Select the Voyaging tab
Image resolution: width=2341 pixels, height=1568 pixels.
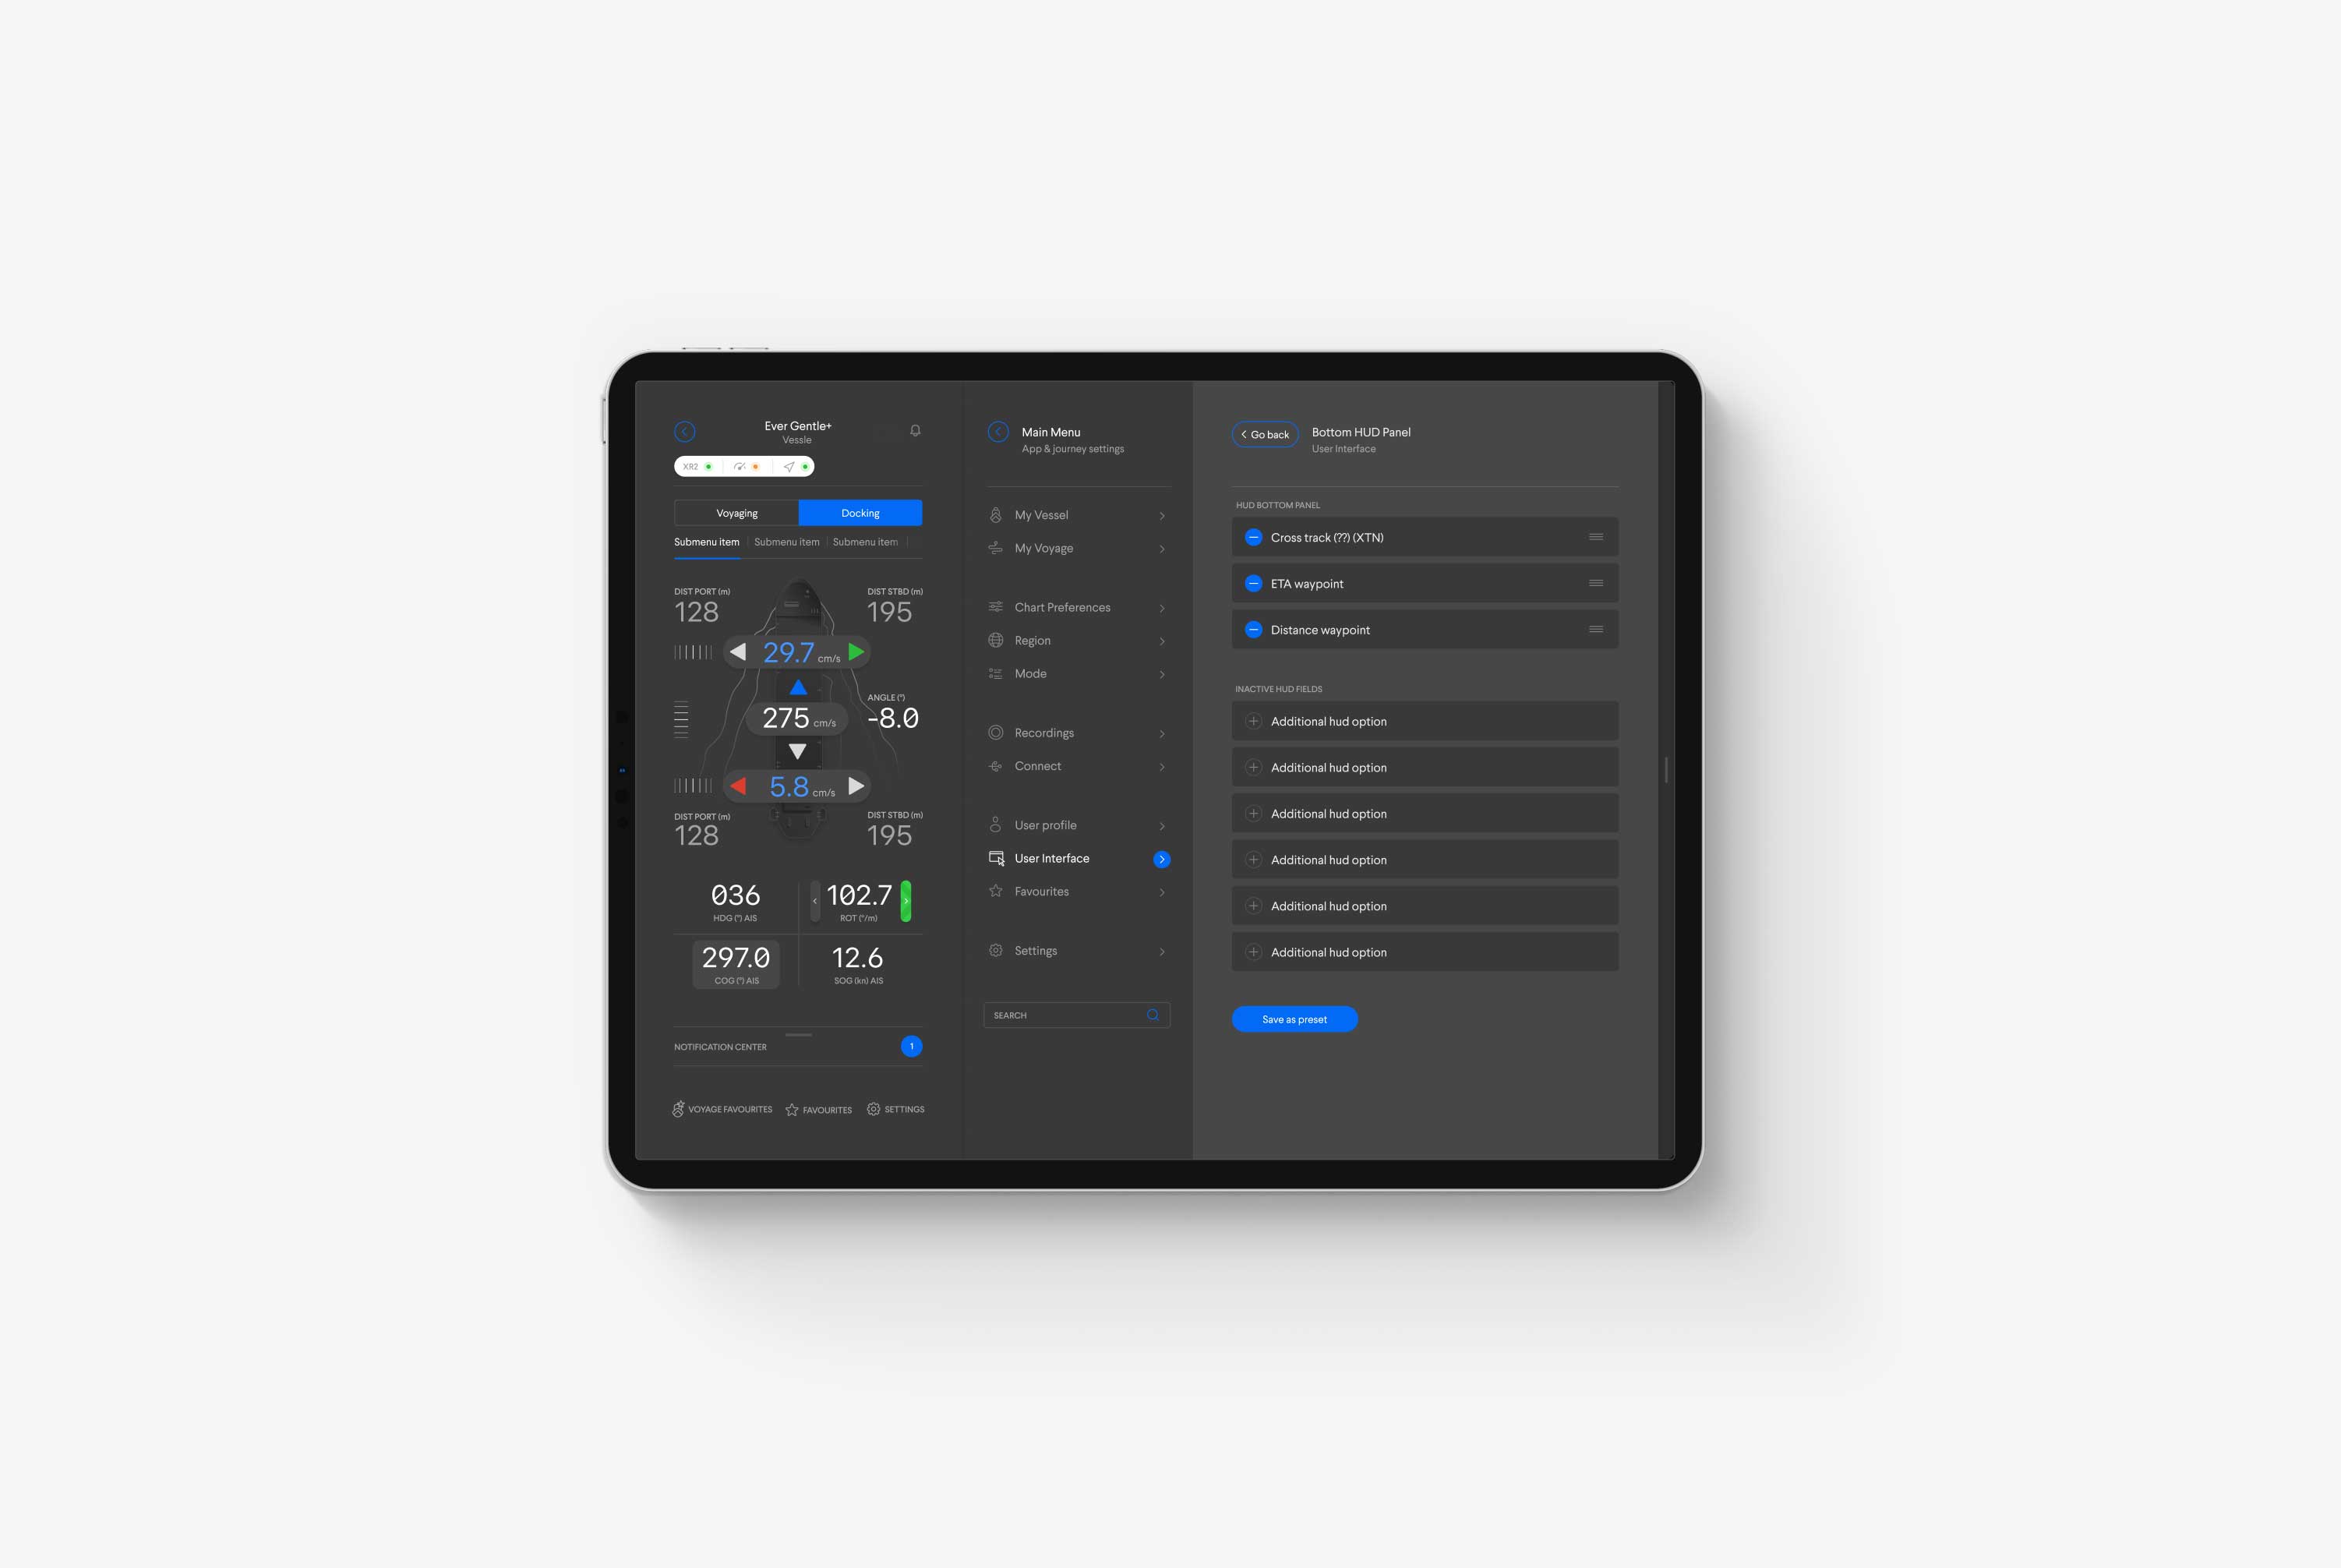(x=735, y=511)
